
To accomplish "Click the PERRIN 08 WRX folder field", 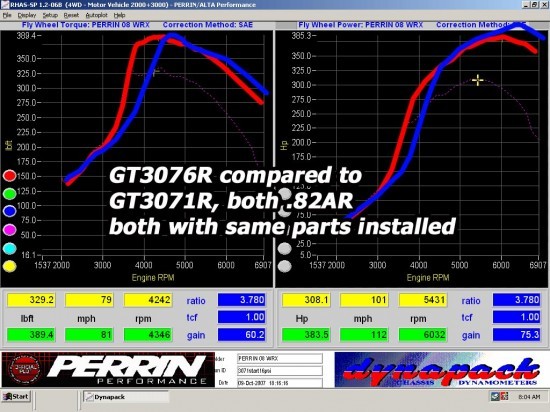I will (x=280, y=358).
